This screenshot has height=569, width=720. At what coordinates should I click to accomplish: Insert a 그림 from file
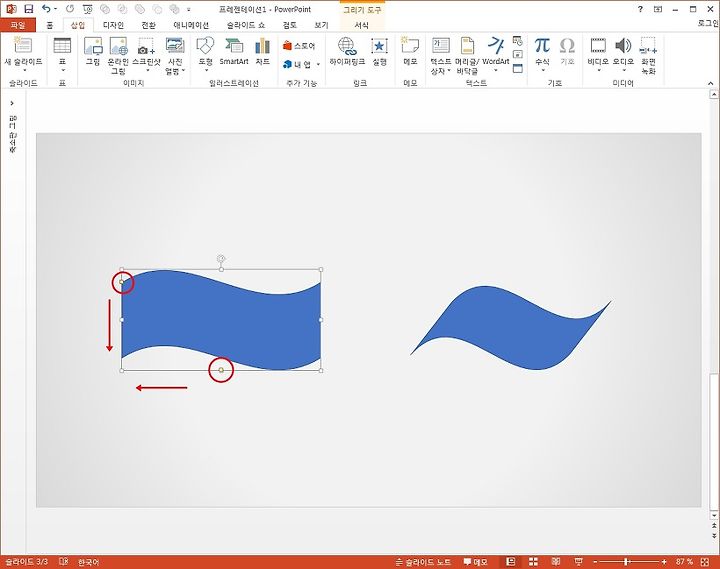[93, 51]
